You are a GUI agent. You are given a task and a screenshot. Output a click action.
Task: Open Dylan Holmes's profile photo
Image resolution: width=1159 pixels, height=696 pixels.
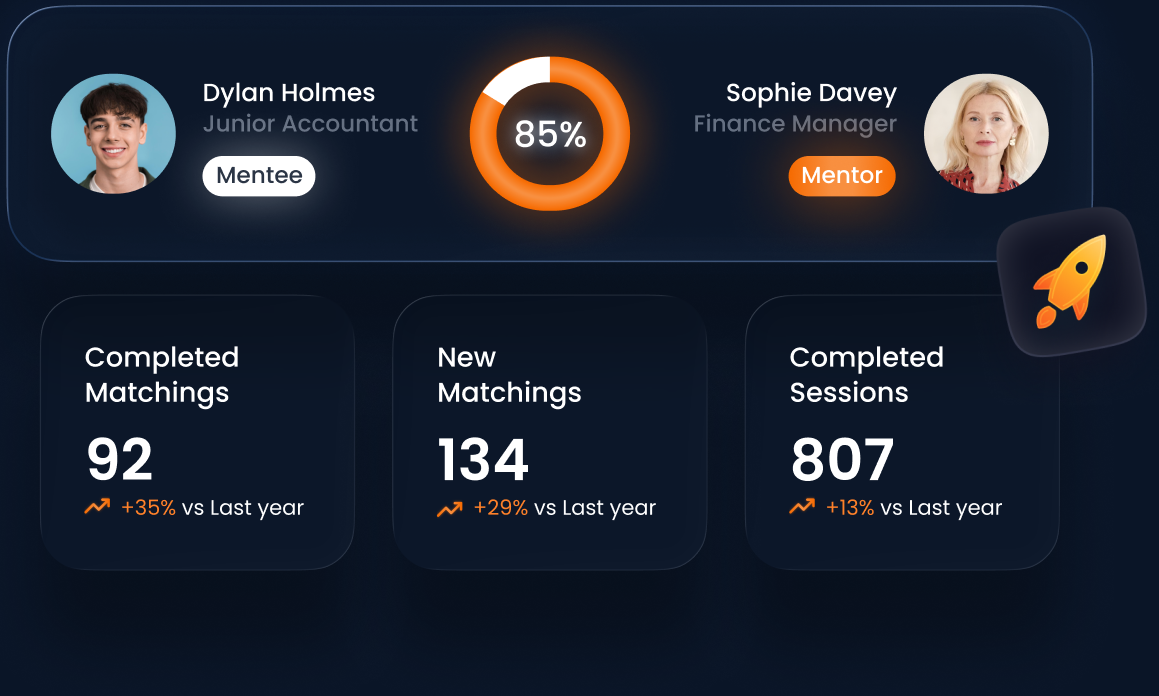(113, 134)
